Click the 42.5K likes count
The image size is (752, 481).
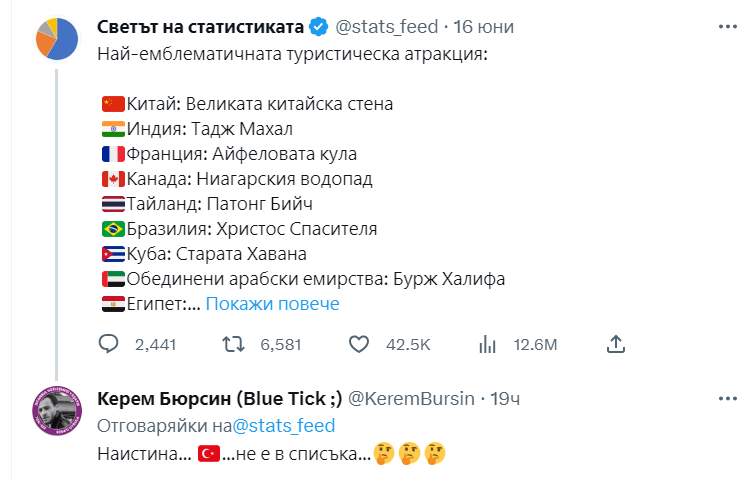pos(407,345)
